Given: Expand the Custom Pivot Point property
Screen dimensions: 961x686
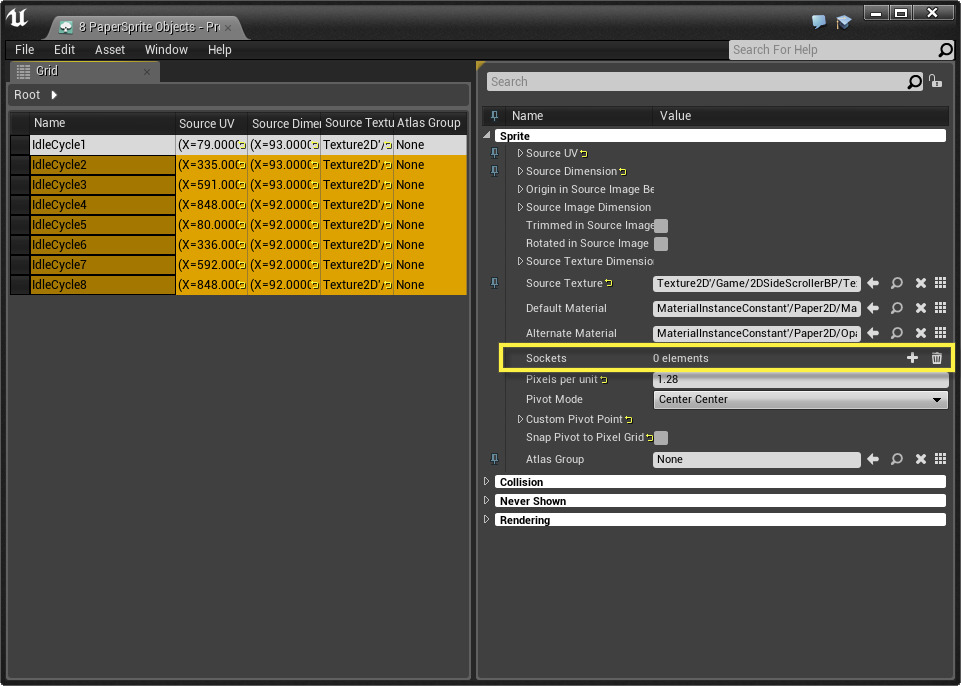Looking at the screenshot, I should 520,419.
